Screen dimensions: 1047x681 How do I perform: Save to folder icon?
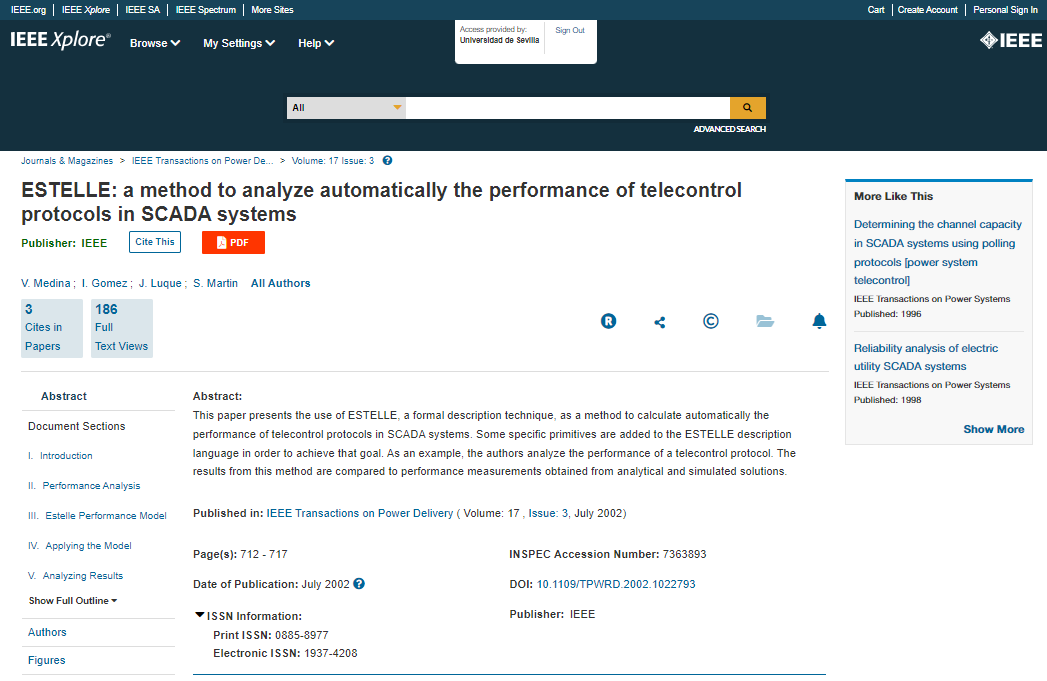tap(765, 321)
